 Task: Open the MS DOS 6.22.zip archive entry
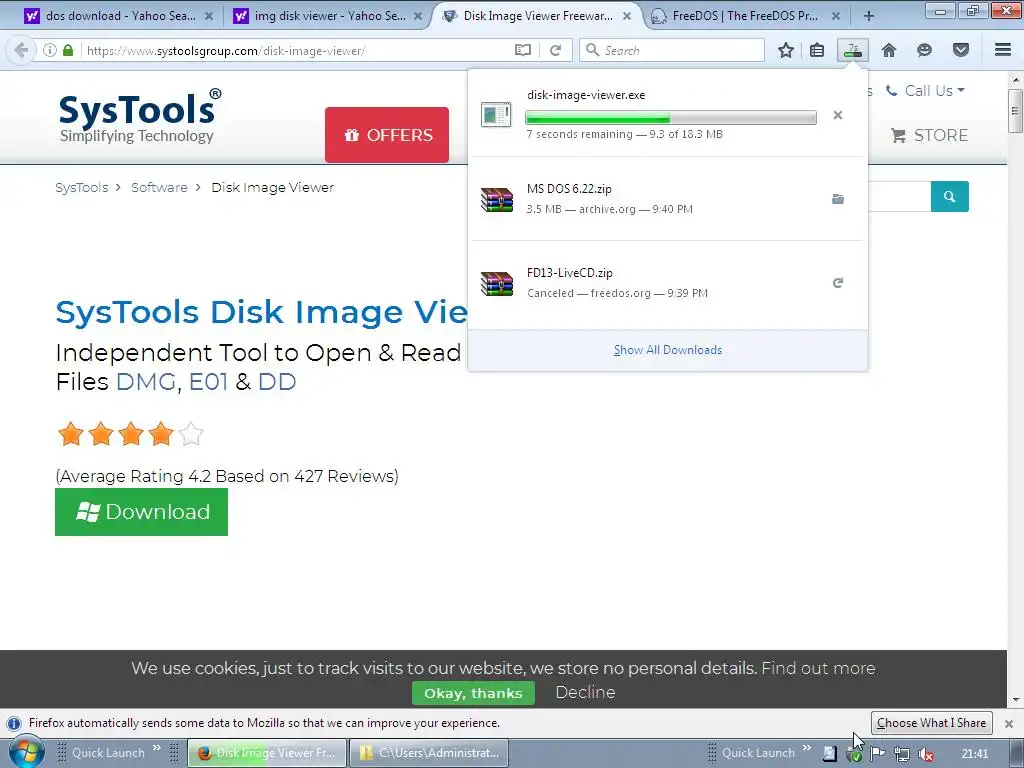666,199
